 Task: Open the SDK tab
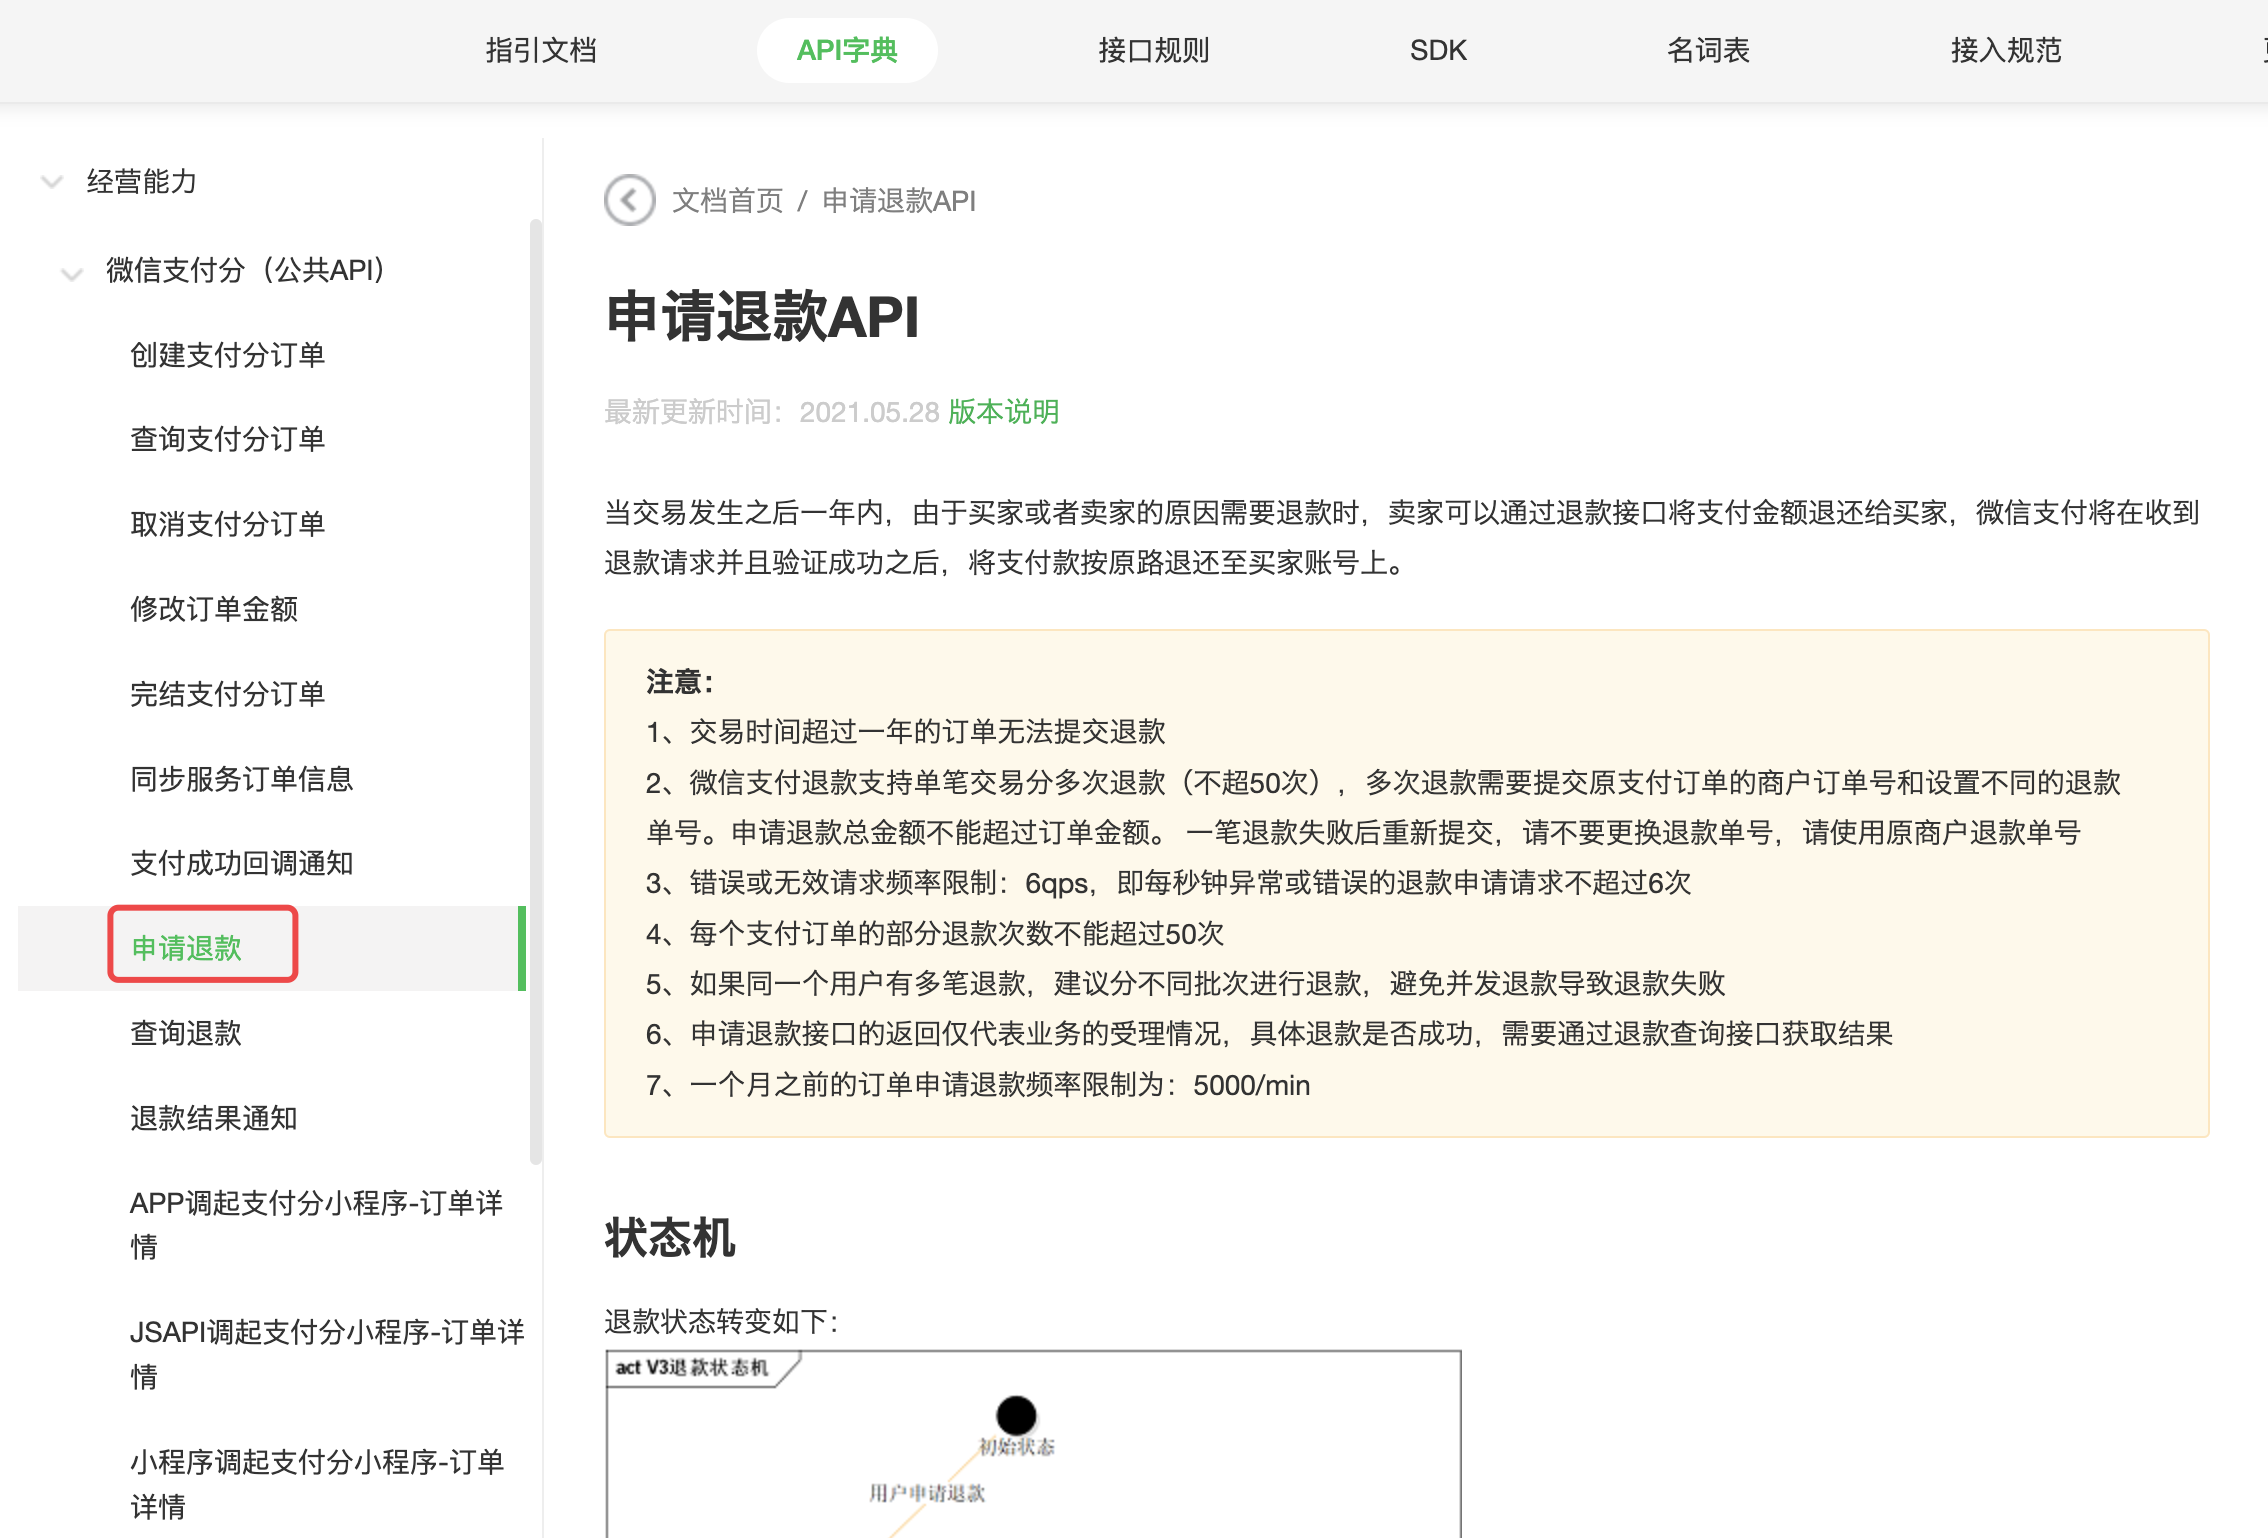(x=1437, y=50)
